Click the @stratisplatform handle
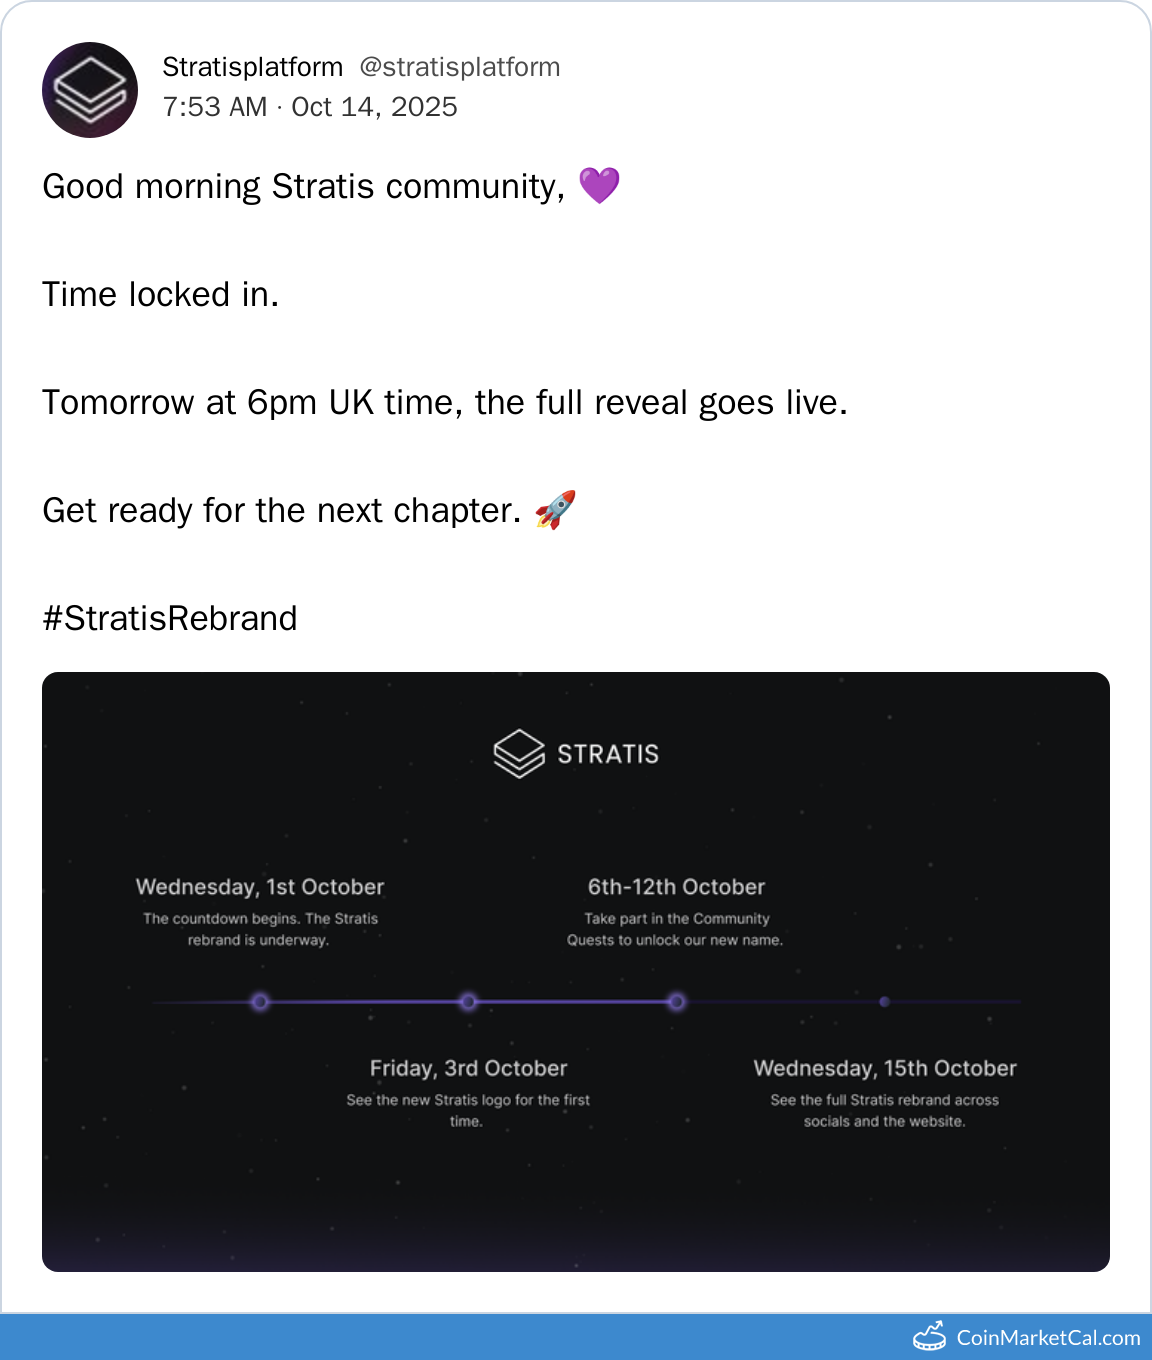Screen dimensions: 1152x1360 (459, 67)
